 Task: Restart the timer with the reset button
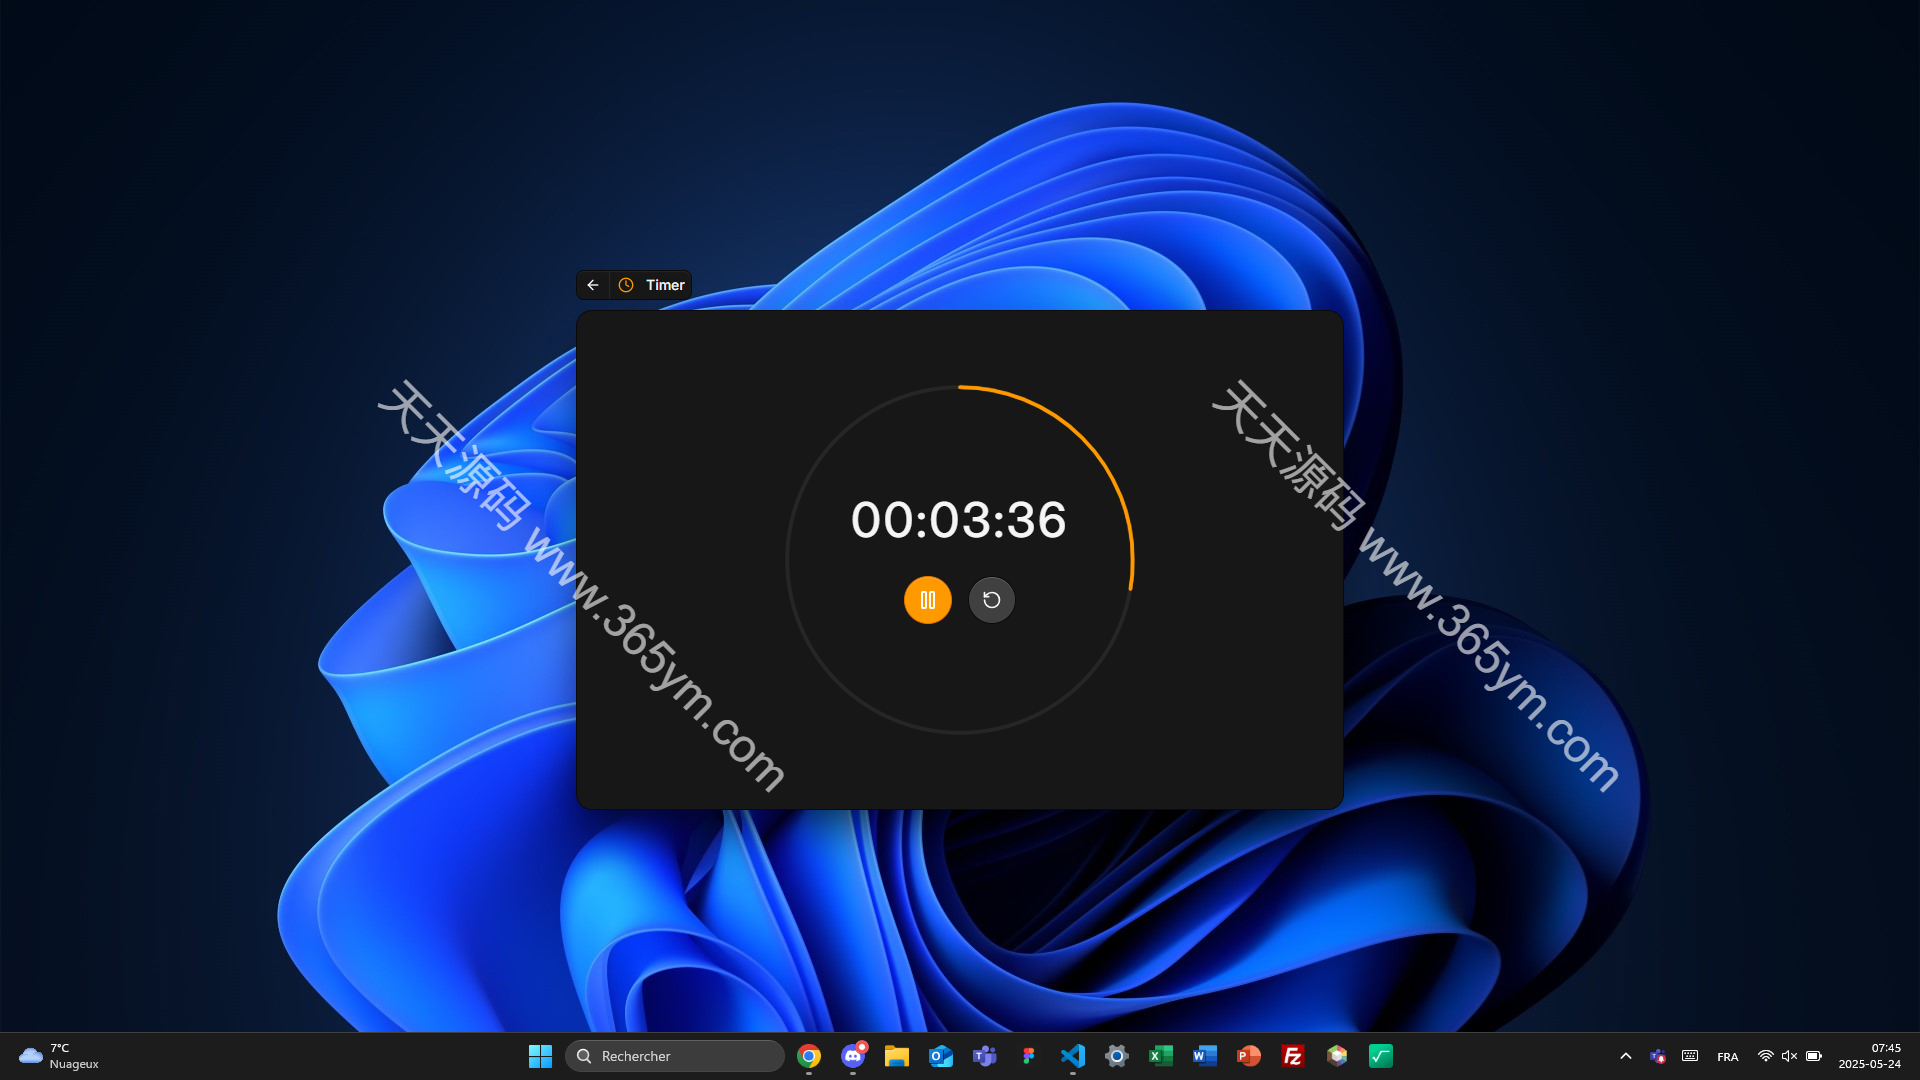(x=991, y=600)
